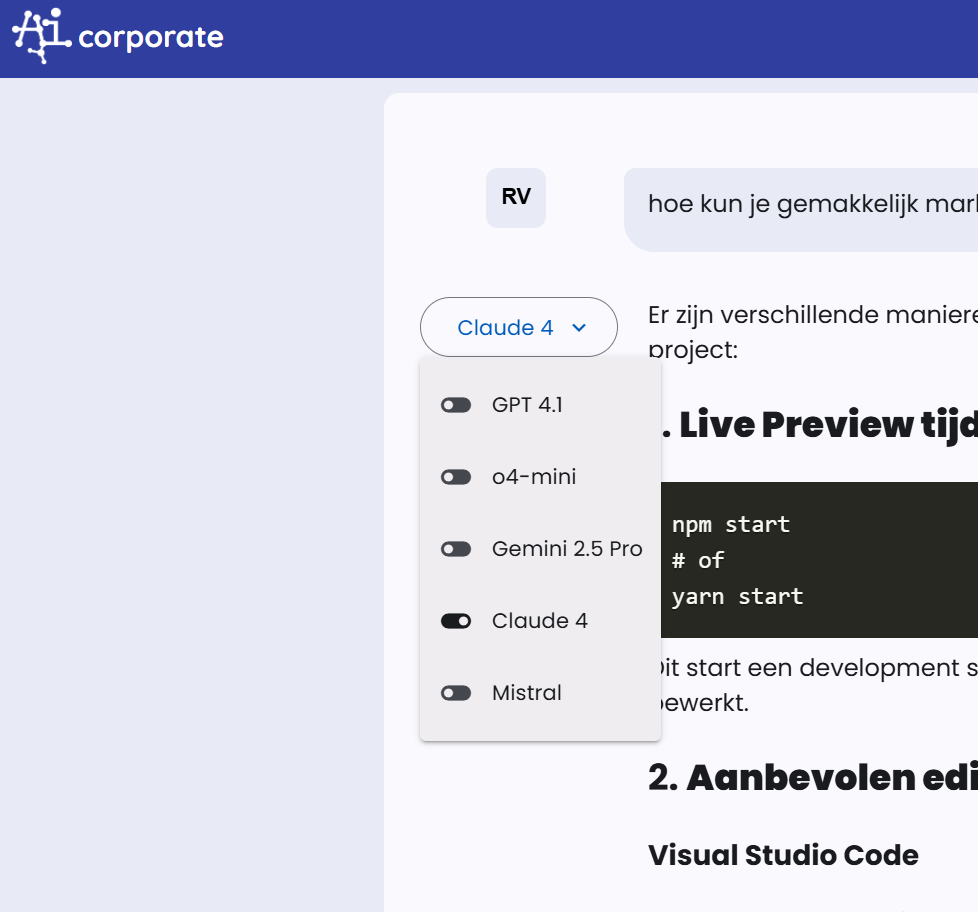Click the AI network logo icon

41,37
